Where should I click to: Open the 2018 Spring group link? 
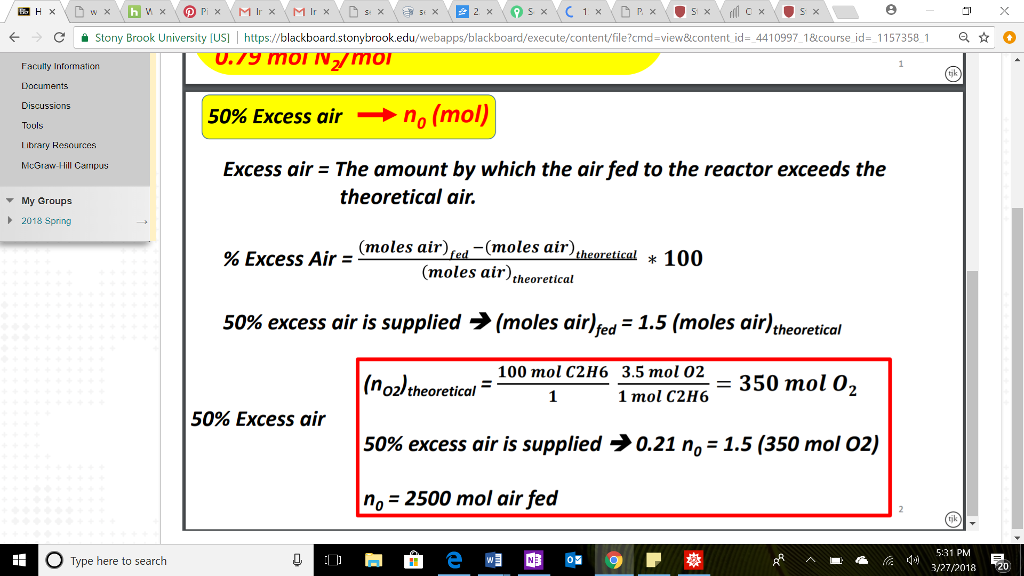[x=46, y=221]
